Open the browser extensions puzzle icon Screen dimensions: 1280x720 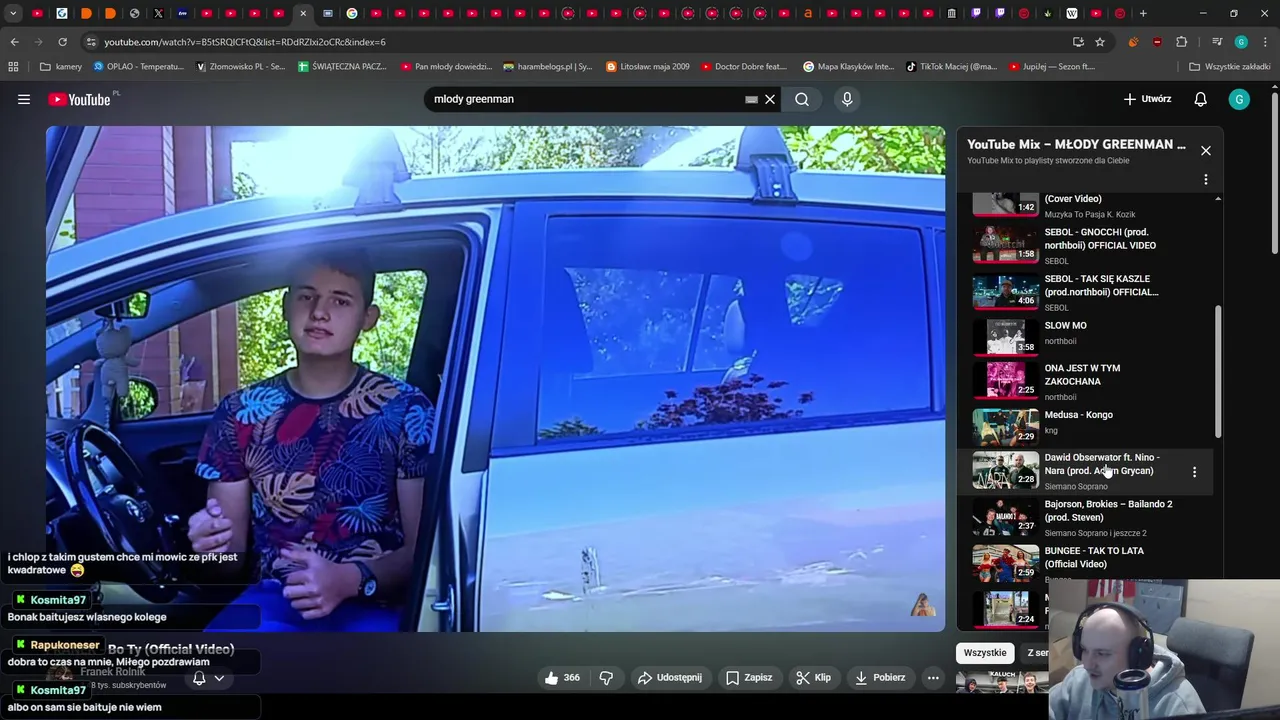click(1182, 42)
